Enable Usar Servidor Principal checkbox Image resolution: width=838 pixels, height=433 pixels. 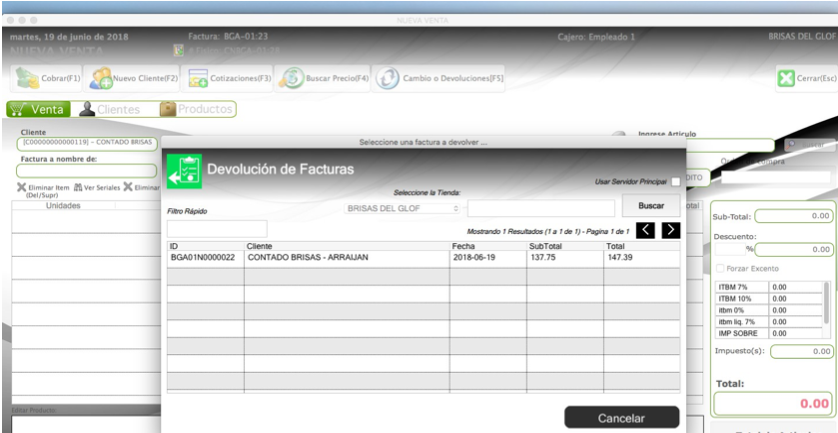676,182
